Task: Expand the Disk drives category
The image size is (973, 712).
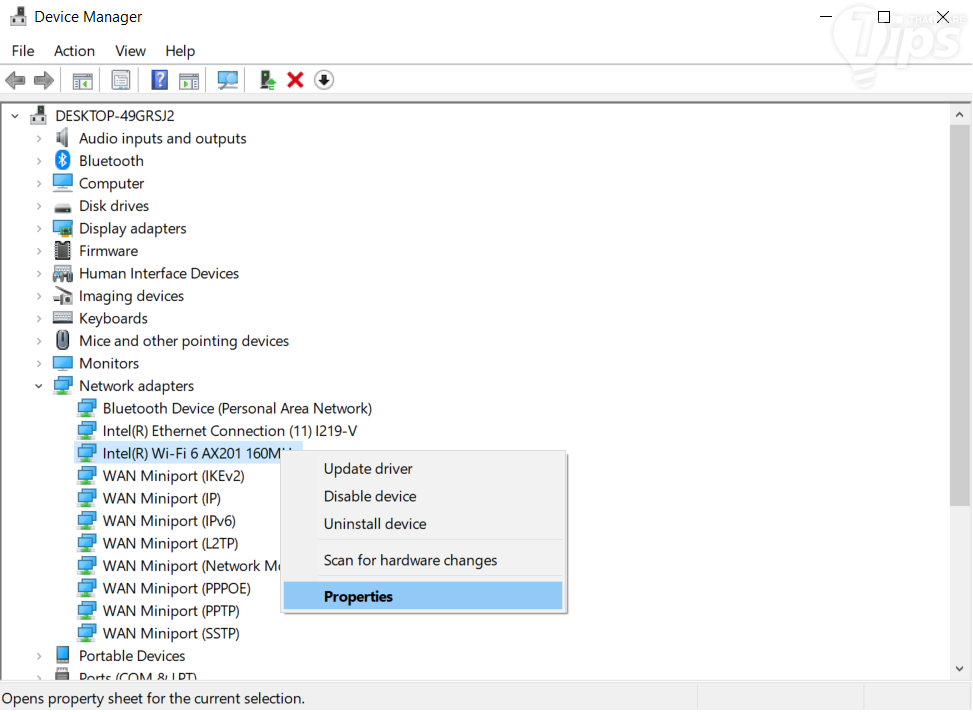Action: pyautogui.click(x=39, y=206)
